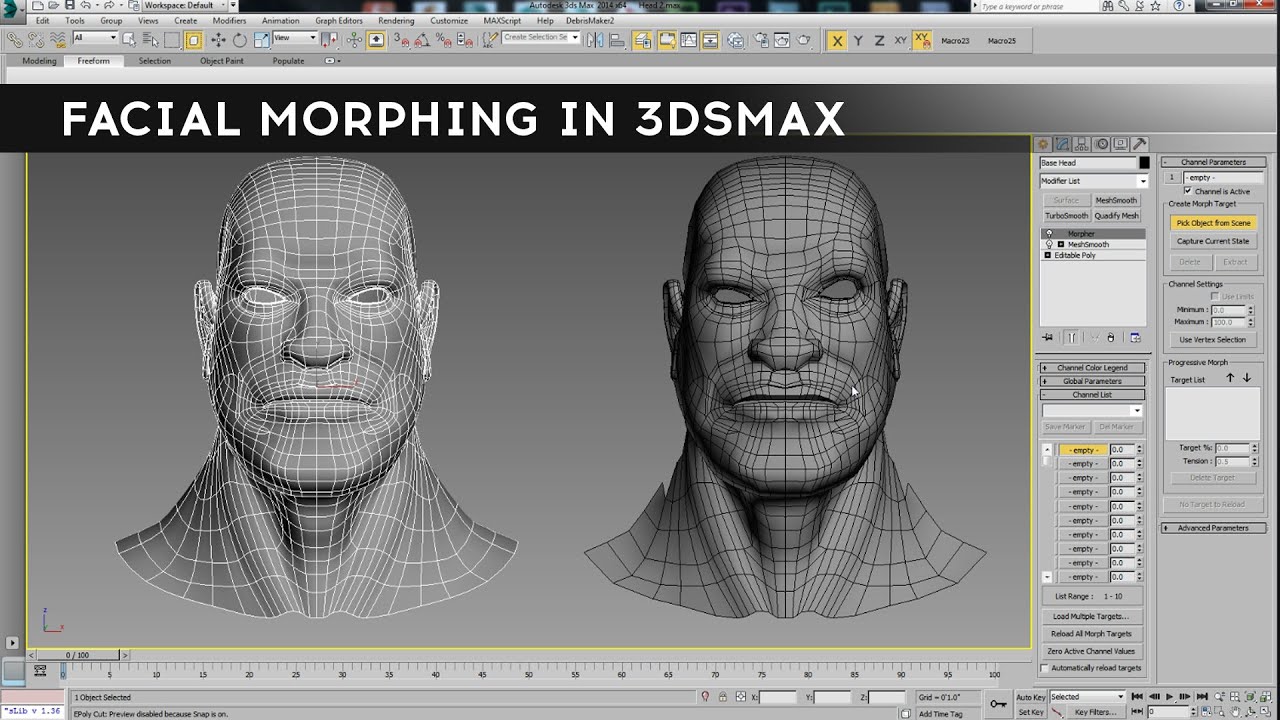
Task: Open the selection filter All dropdown
Action: 95,38
